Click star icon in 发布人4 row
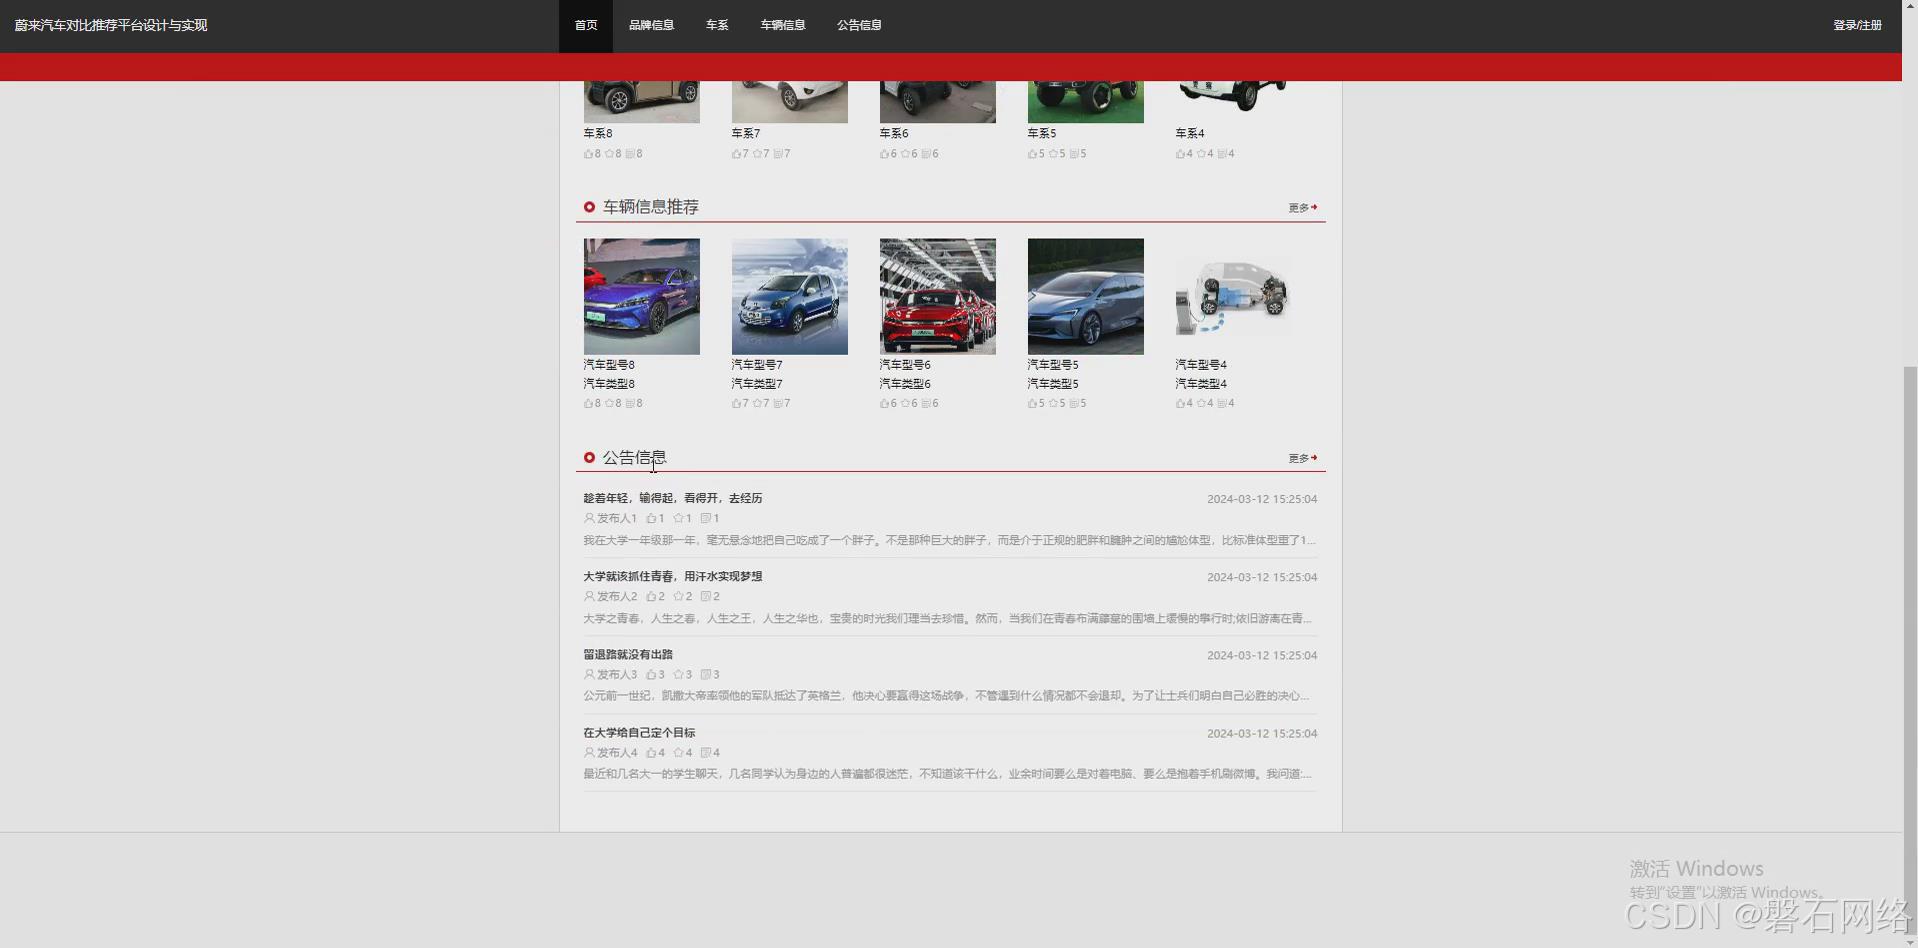The width and height of the screenshot is (1918, 948). (678, 752)
